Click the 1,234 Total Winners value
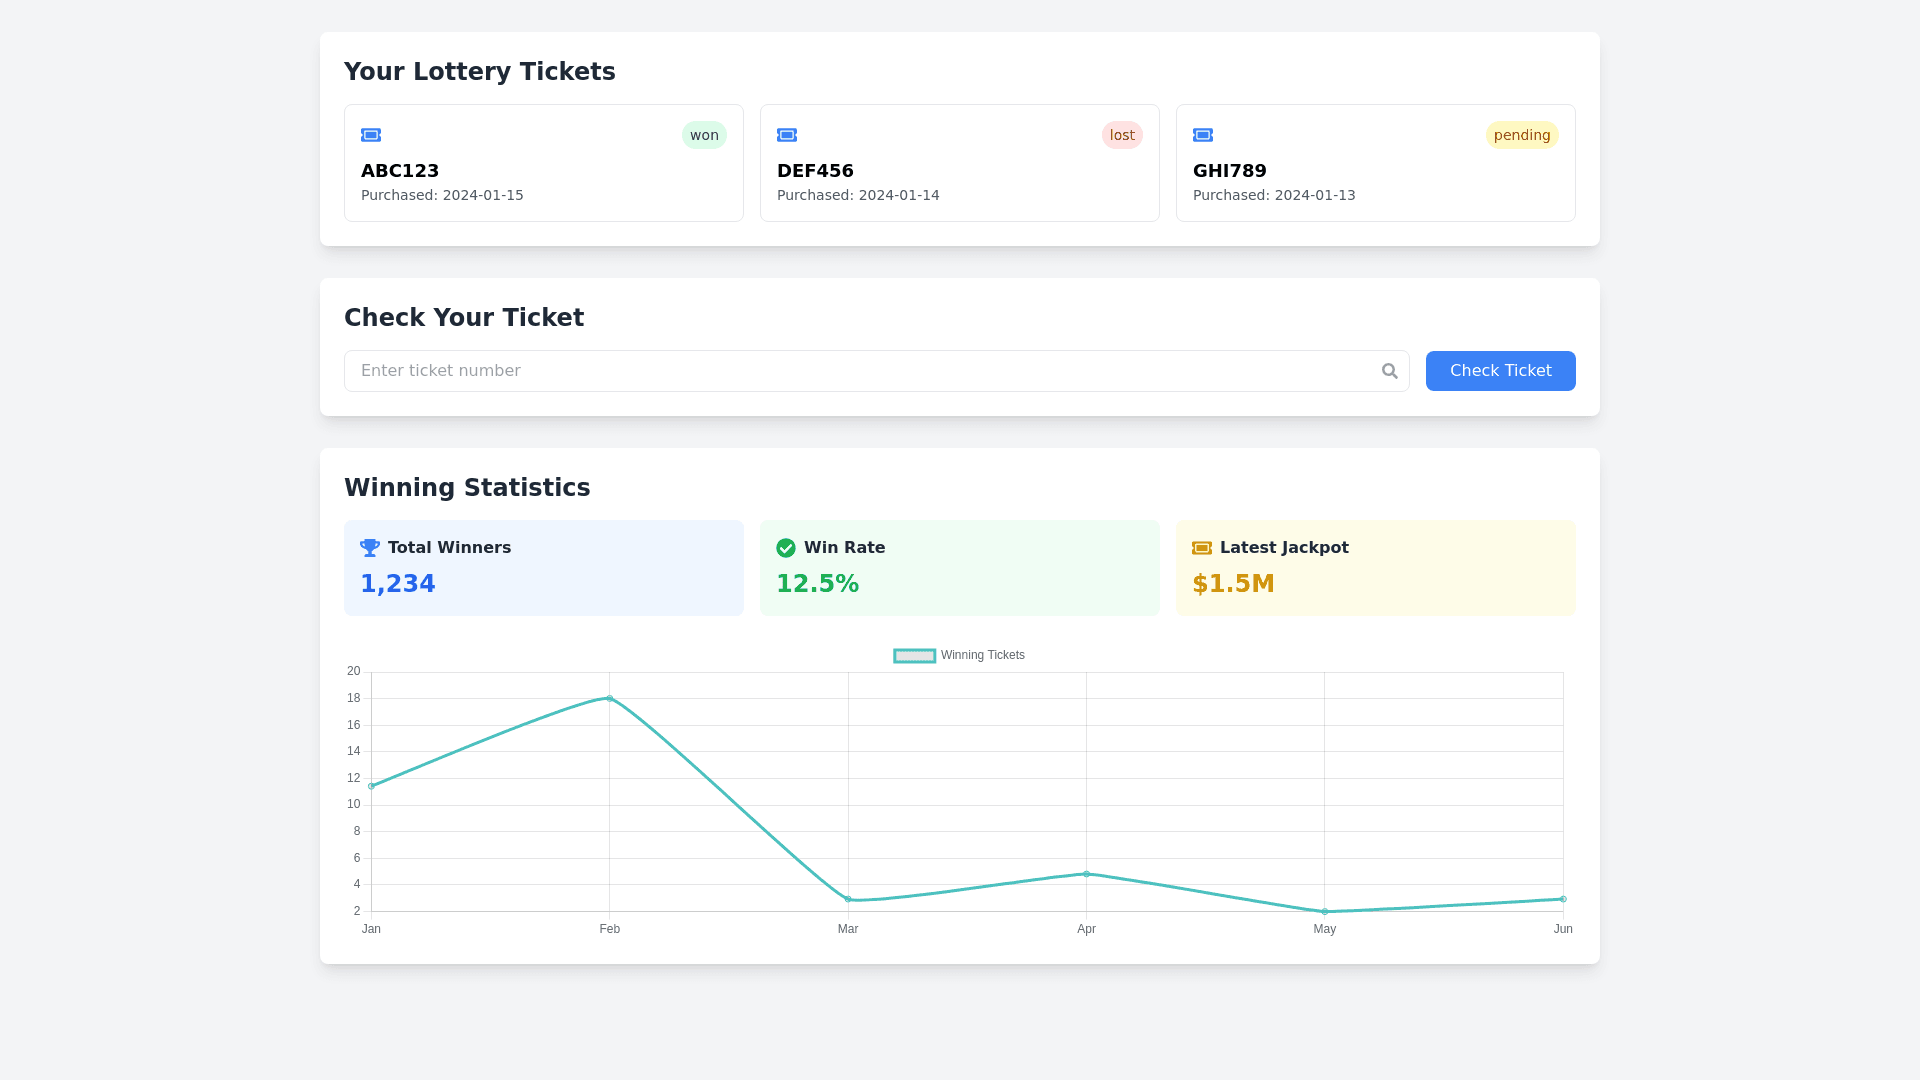The image size is (1920, 1080). click(x=398, y=584)
